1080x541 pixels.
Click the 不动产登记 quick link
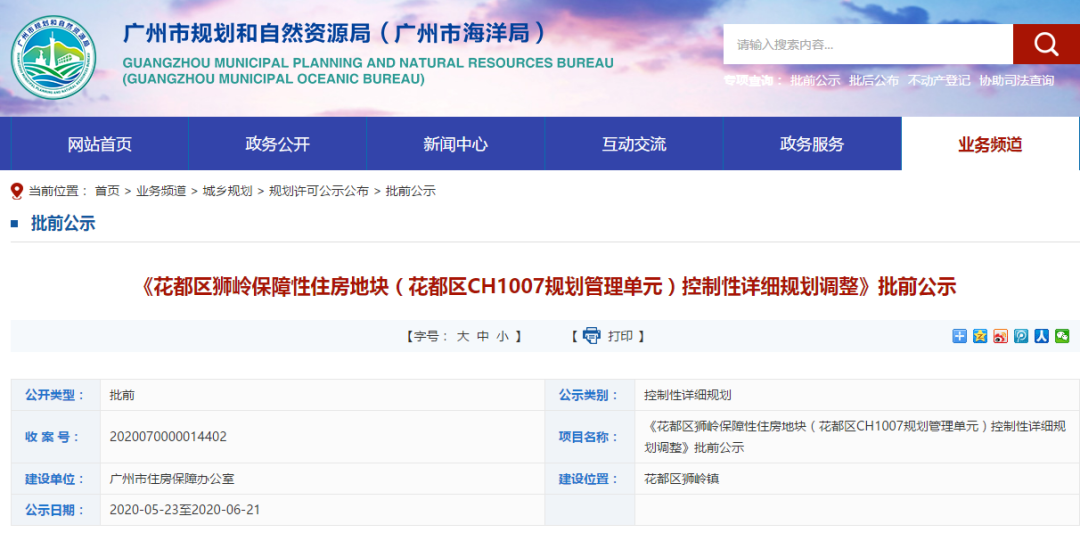coord(939,81)
